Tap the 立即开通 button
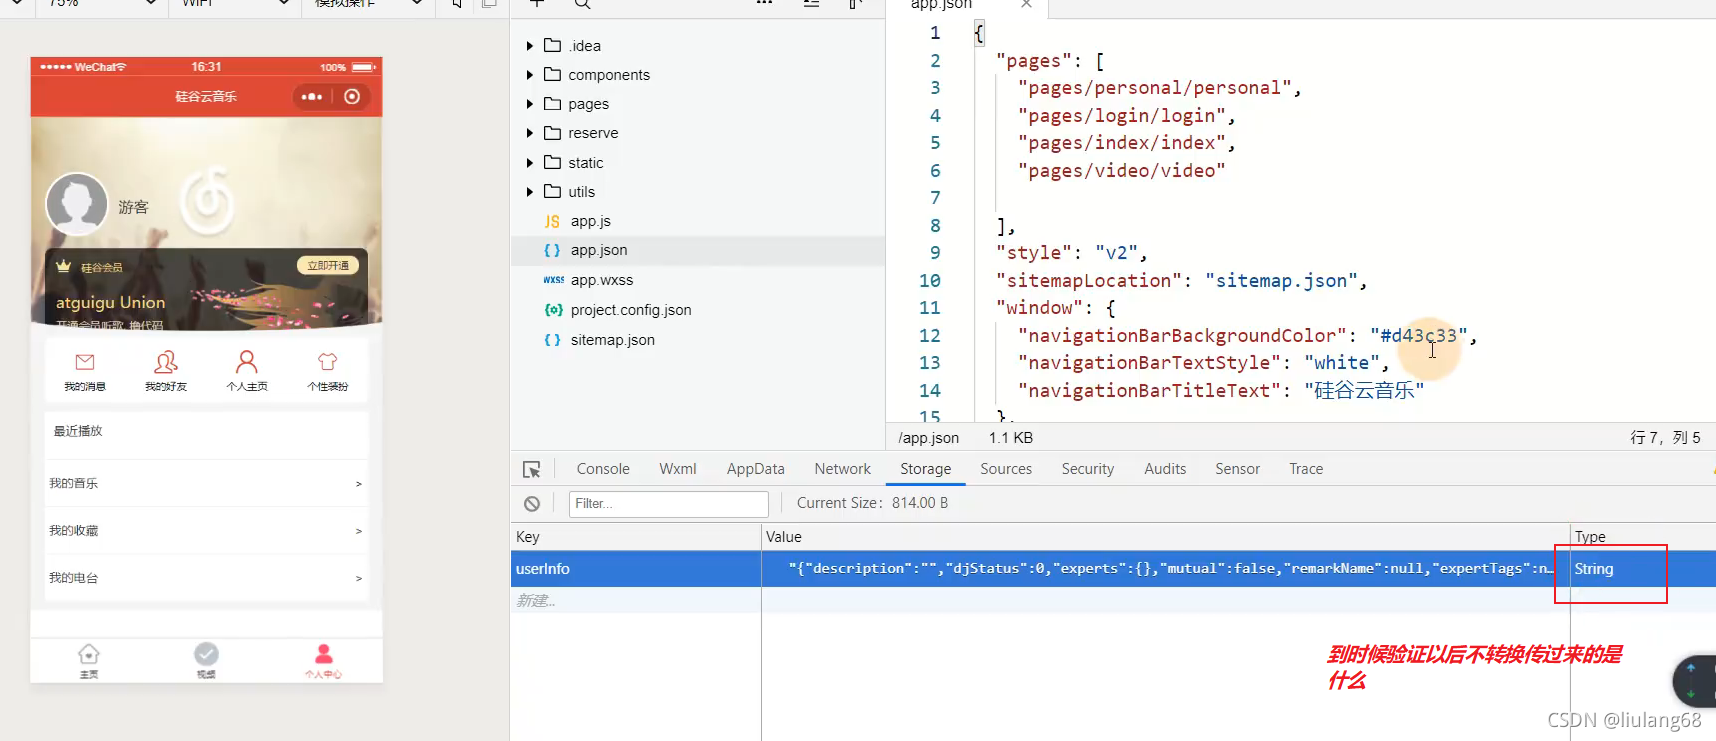 (328, 265)
